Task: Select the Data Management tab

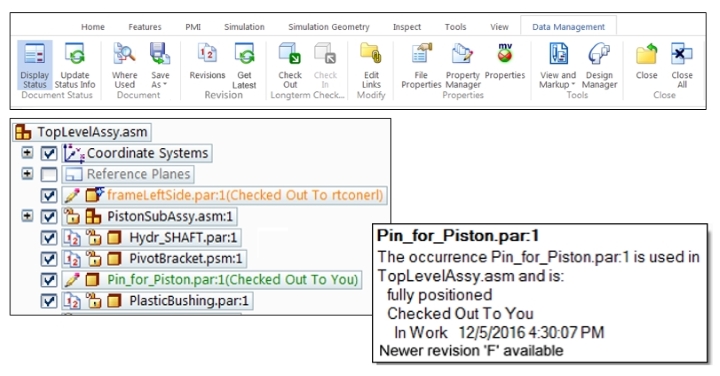Action: click(x=568, y=27)
